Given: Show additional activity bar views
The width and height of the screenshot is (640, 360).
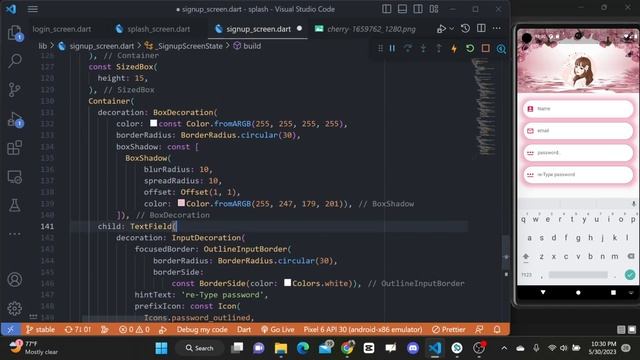Looking at the screenshot, I should point(15,234).
